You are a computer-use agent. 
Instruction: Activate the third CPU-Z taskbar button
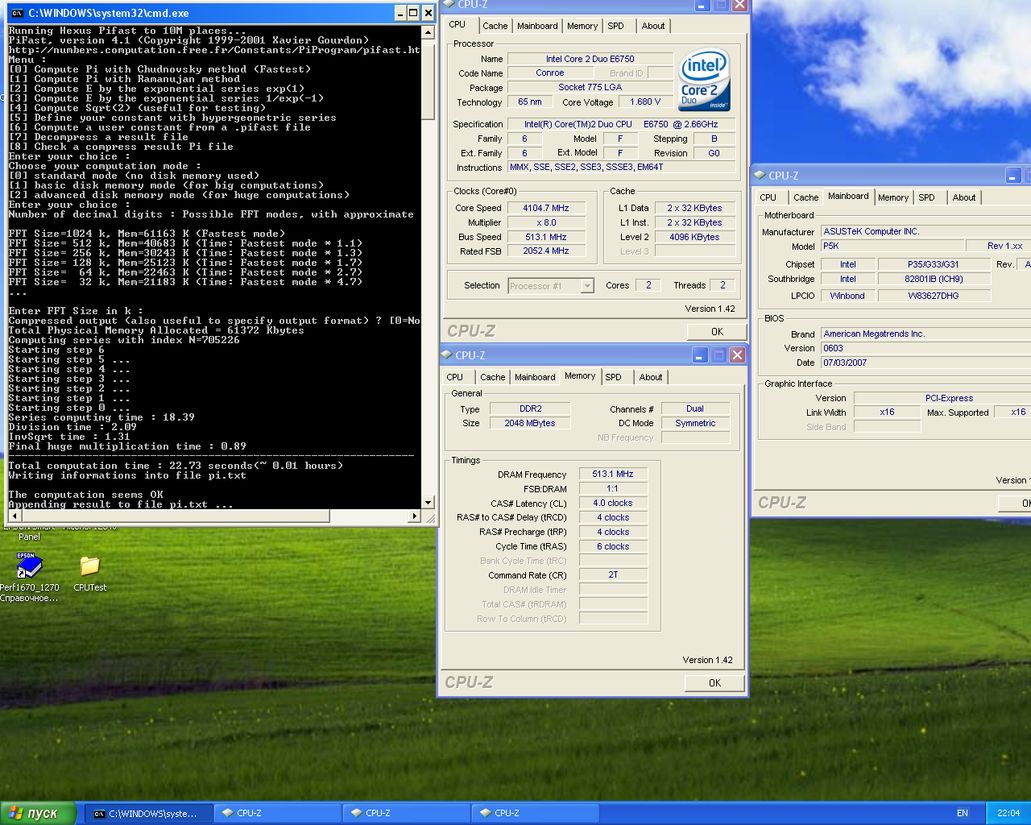tap(536, 813)
